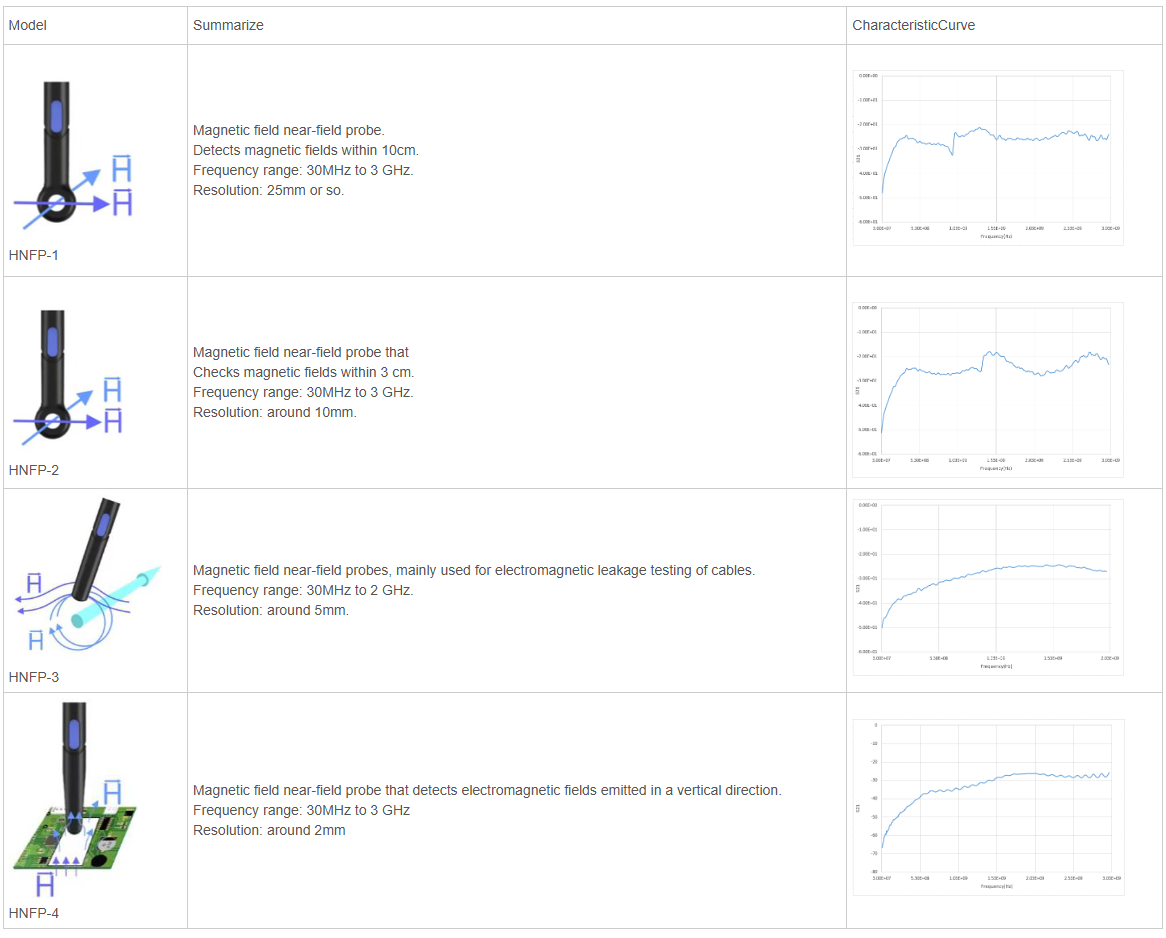Select the HNFP-1 model name label

pyautogui.click(x=34, y=255)
